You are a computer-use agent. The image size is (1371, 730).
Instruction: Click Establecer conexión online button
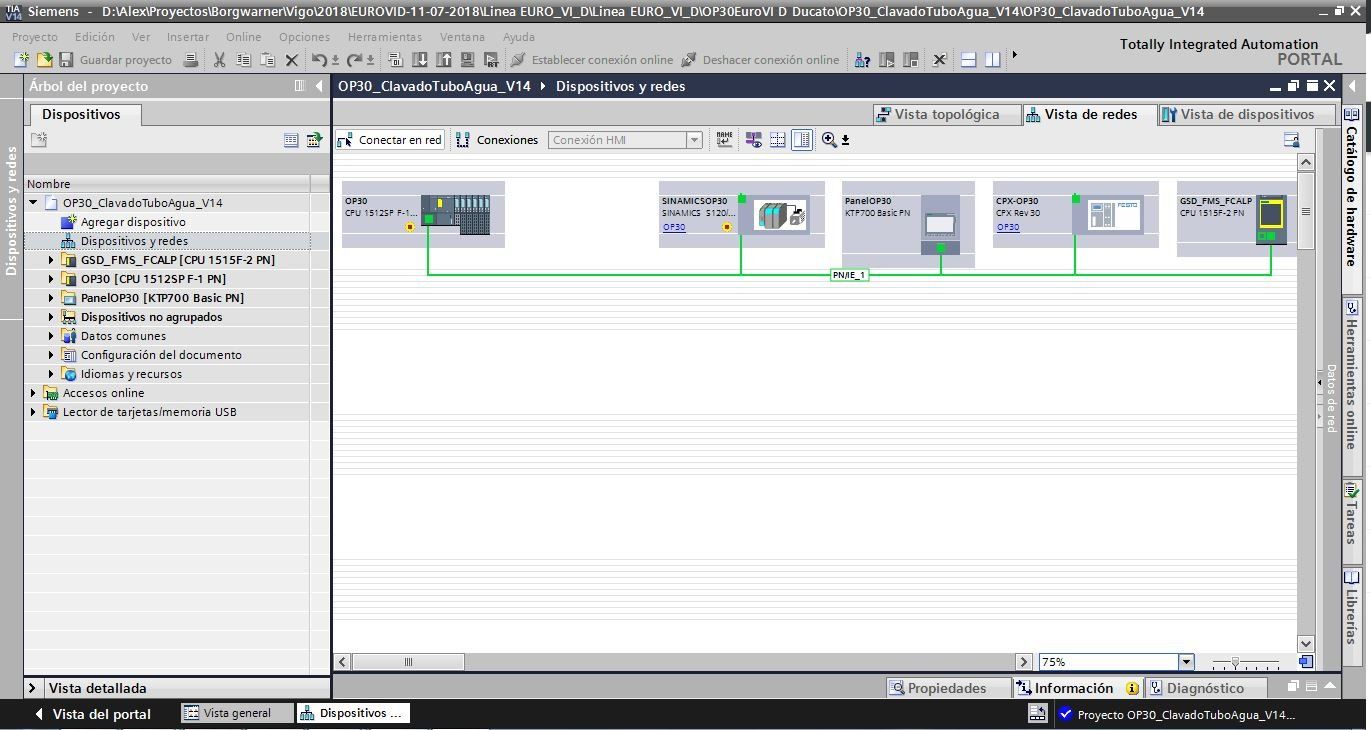click(x=592, y=60)
